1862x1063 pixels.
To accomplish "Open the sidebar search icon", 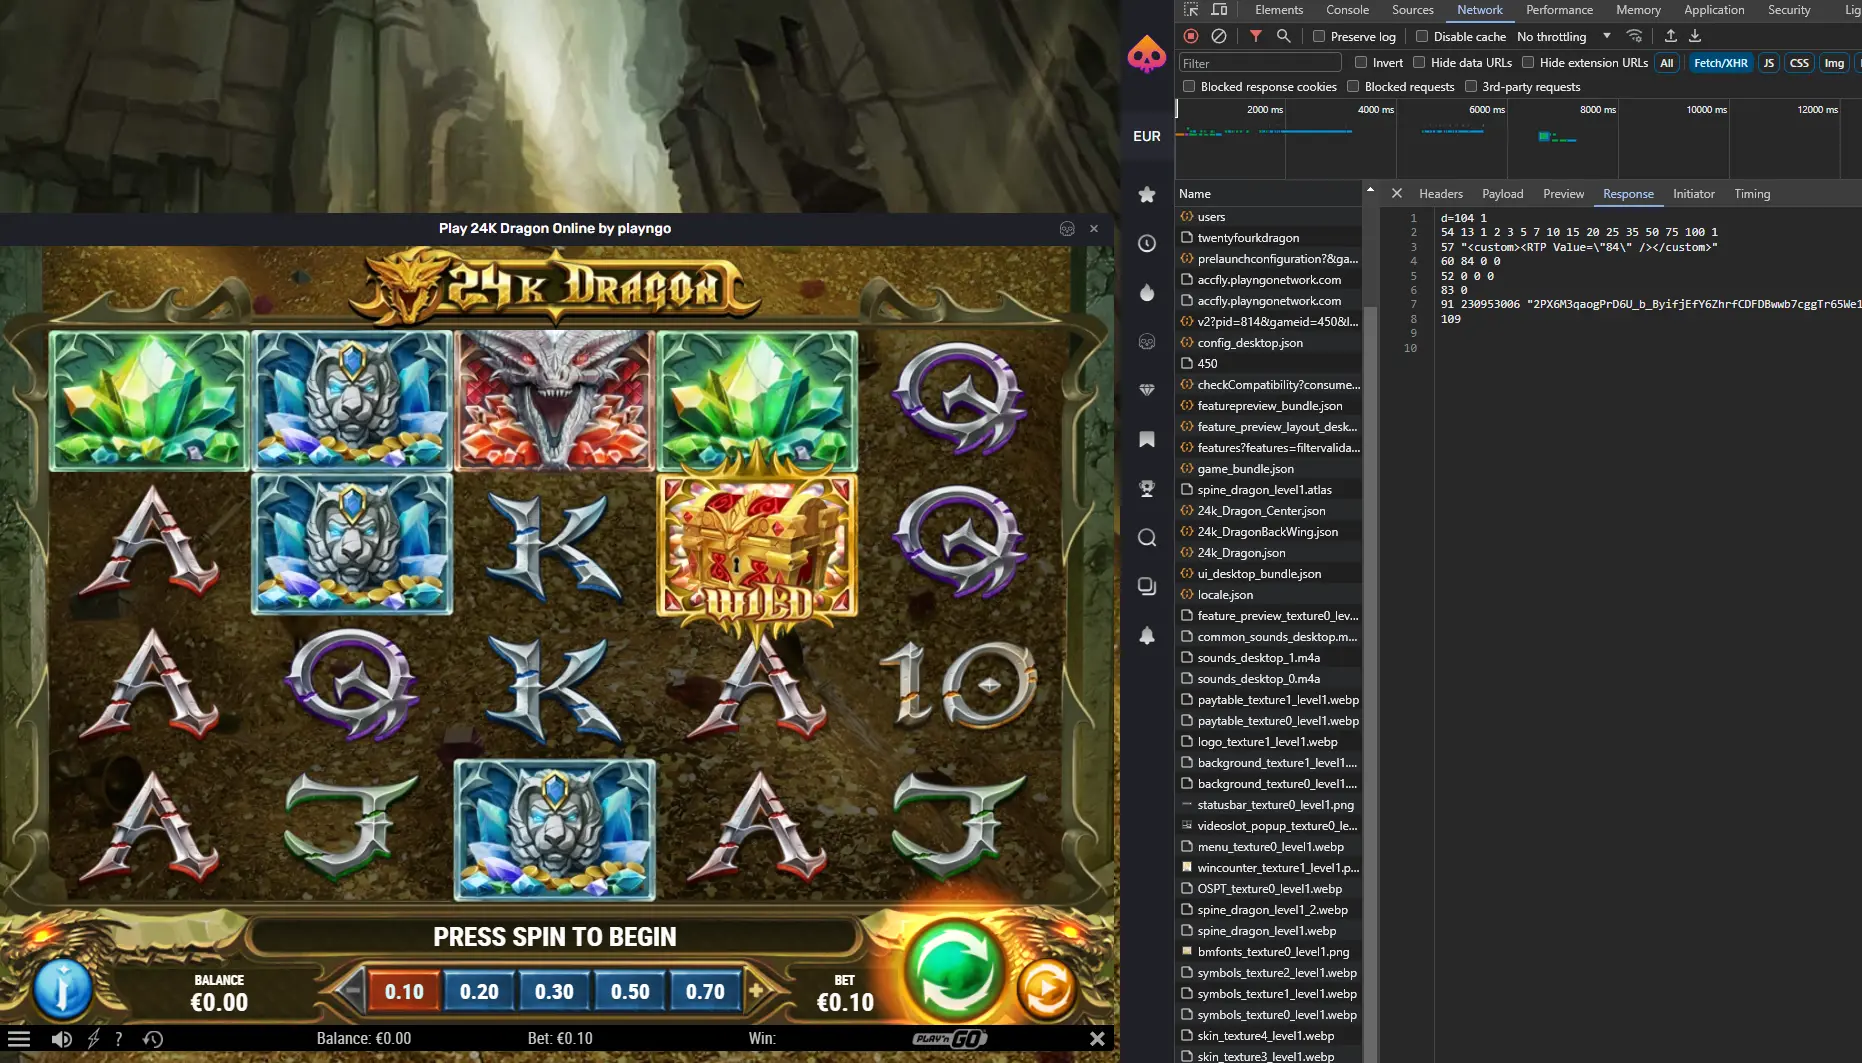I will (x=1147, y=538).
